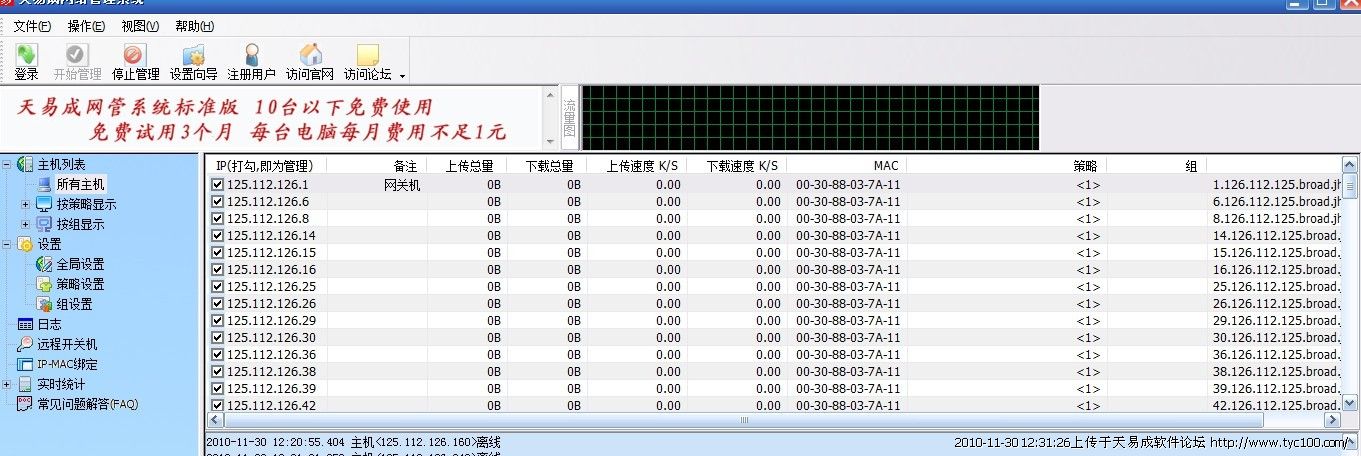Select row 125.112.126.39

pyautogui.click(x=773, y=388)
